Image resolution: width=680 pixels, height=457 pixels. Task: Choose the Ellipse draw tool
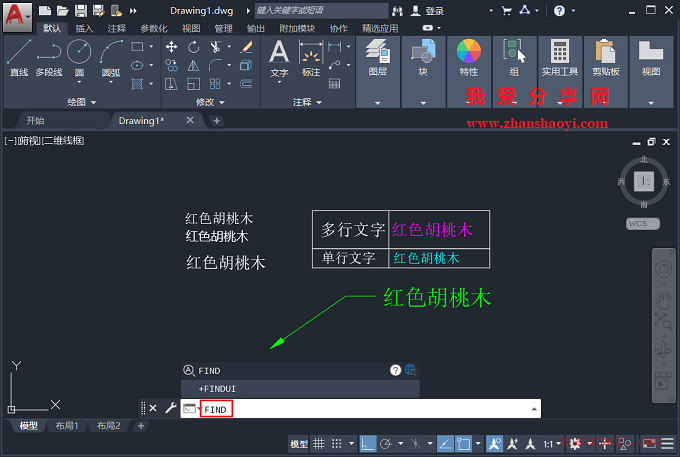click(137, 65)
